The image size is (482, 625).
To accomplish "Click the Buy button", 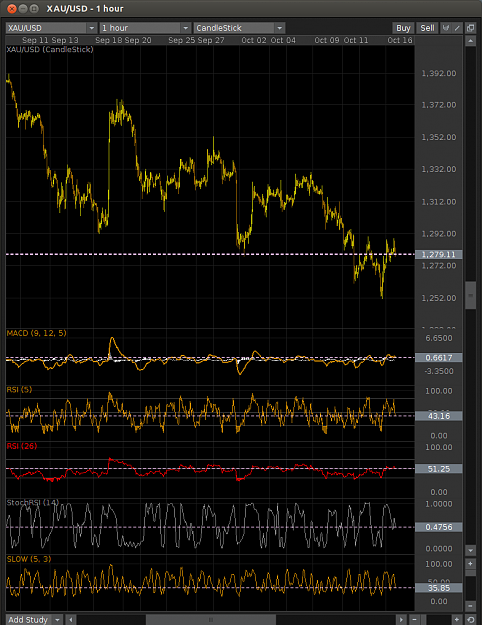I will 403,28.
